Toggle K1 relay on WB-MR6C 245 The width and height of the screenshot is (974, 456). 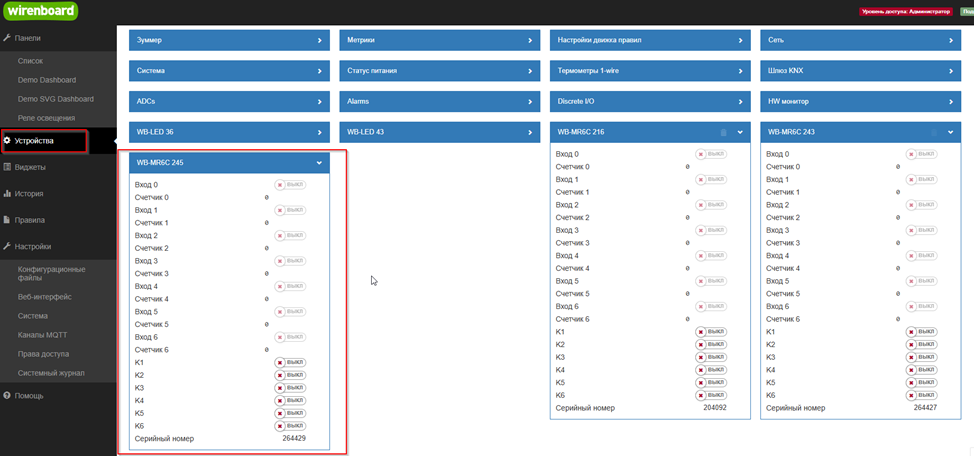tap(291, 362)
